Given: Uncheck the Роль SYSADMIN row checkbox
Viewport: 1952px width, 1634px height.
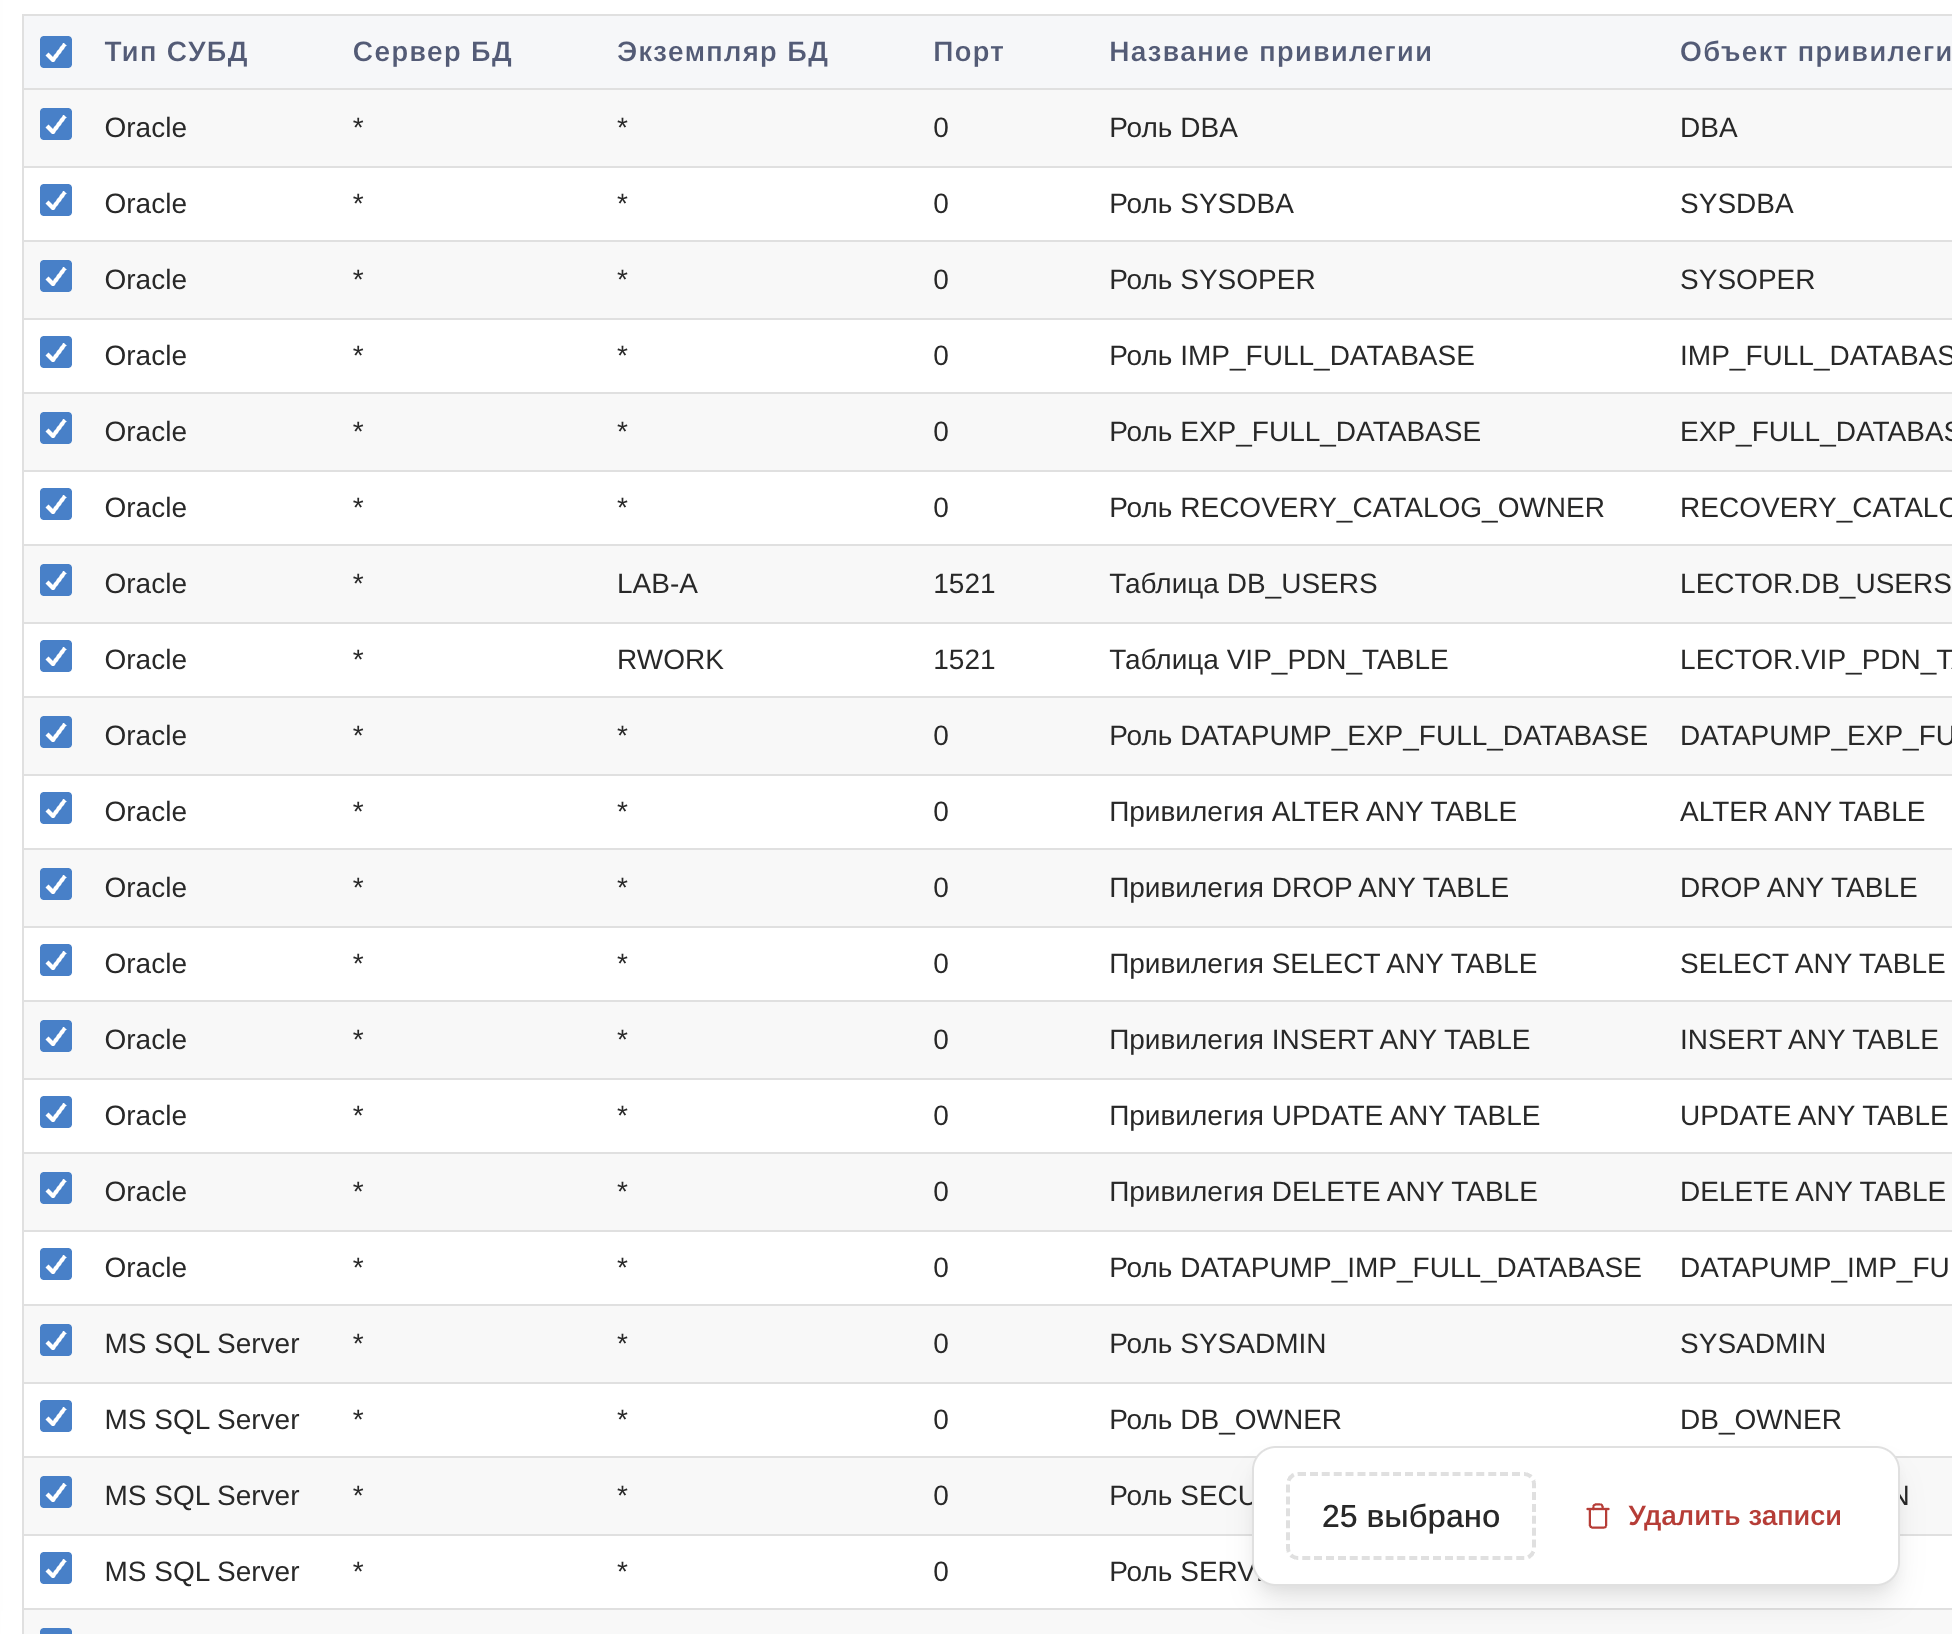Looking at the screenshot, I should coord(56,1341).
